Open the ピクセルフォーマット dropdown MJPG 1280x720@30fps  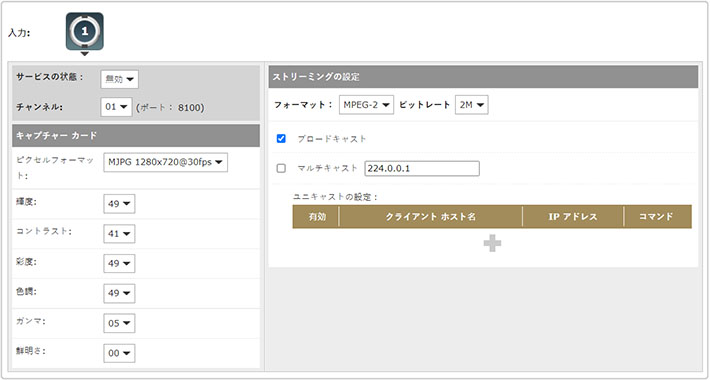point(165,163)
